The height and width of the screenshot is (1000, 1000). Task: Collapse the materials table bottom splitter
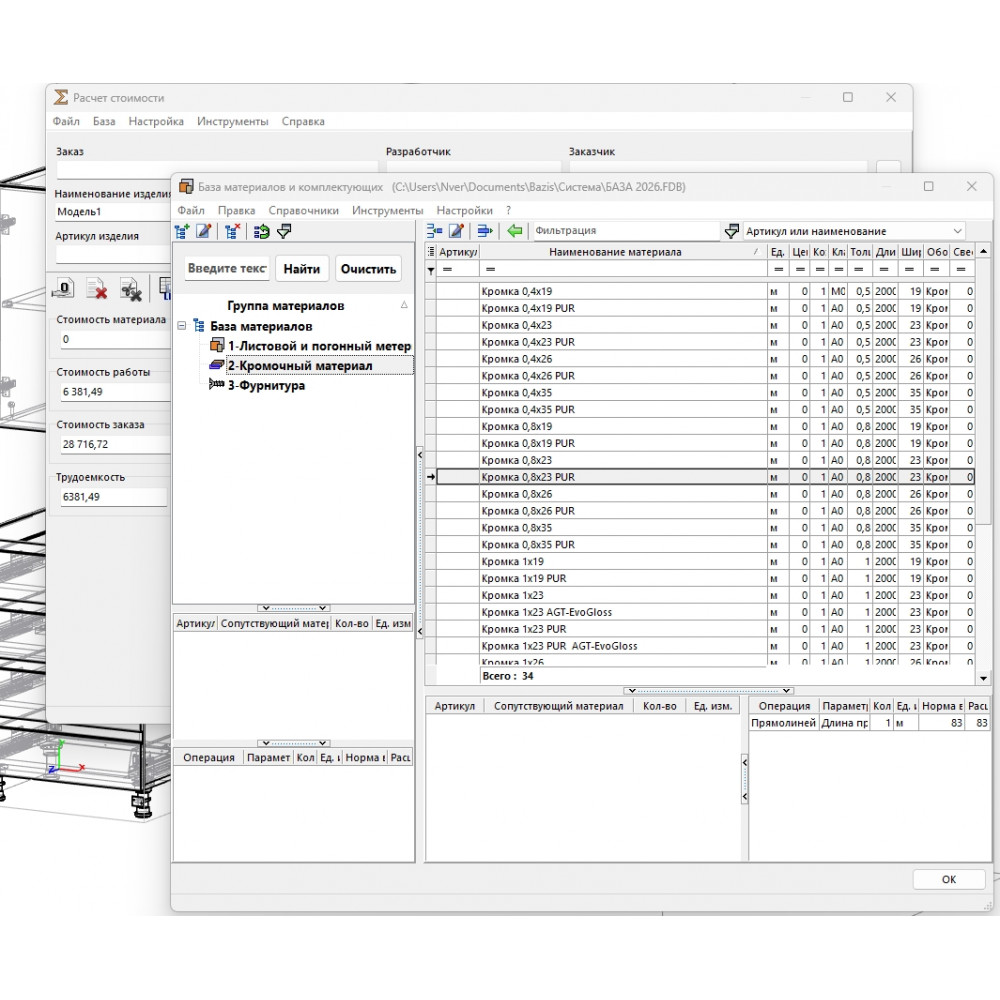[x=708, y=691]
